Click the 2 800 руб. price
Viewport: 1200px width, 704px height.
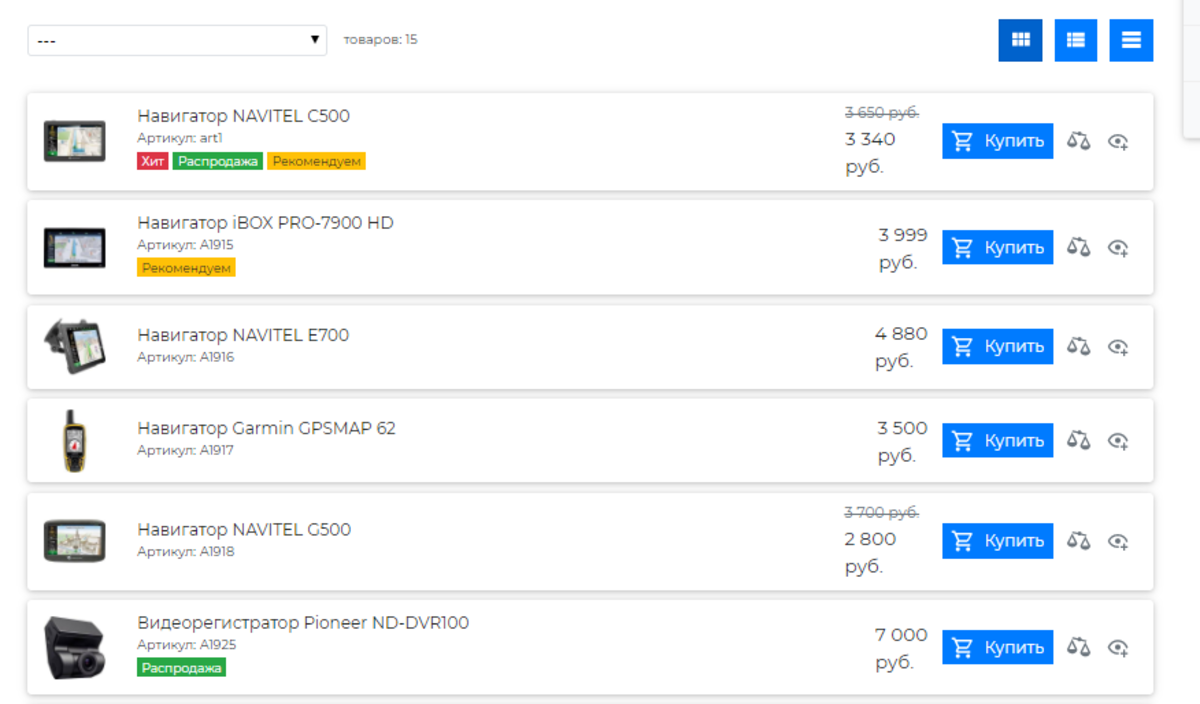[x=871, y=552]
